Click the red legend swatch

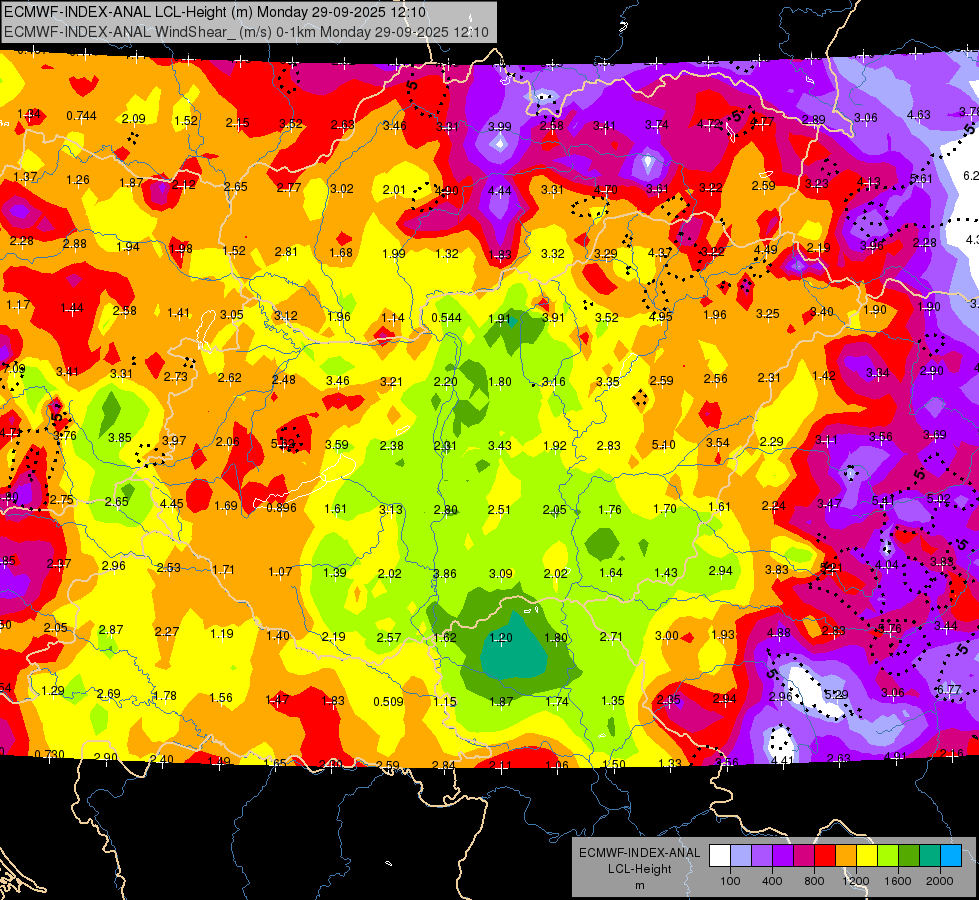[x=825, y=856]
